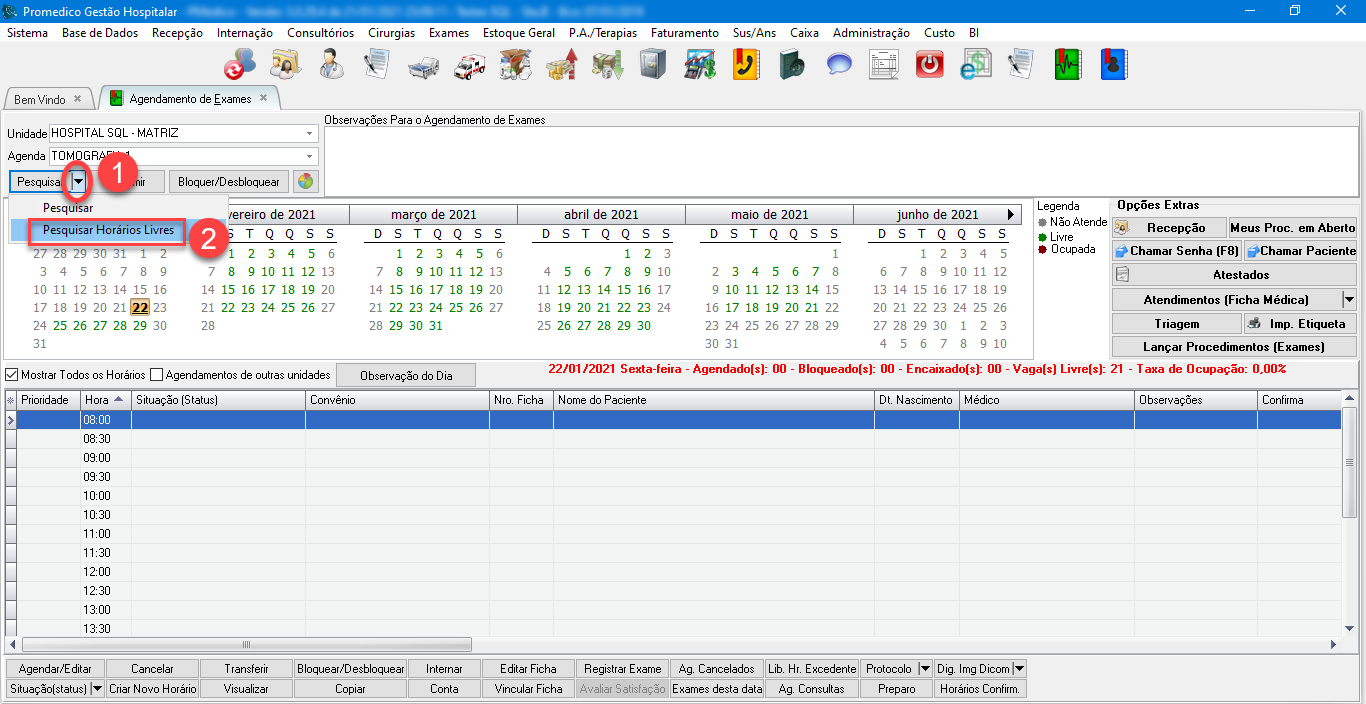Select Pesquisar Horários Livres menu option
The height and width of the screenshot is (704, 1366).
(x=108, y=230)
